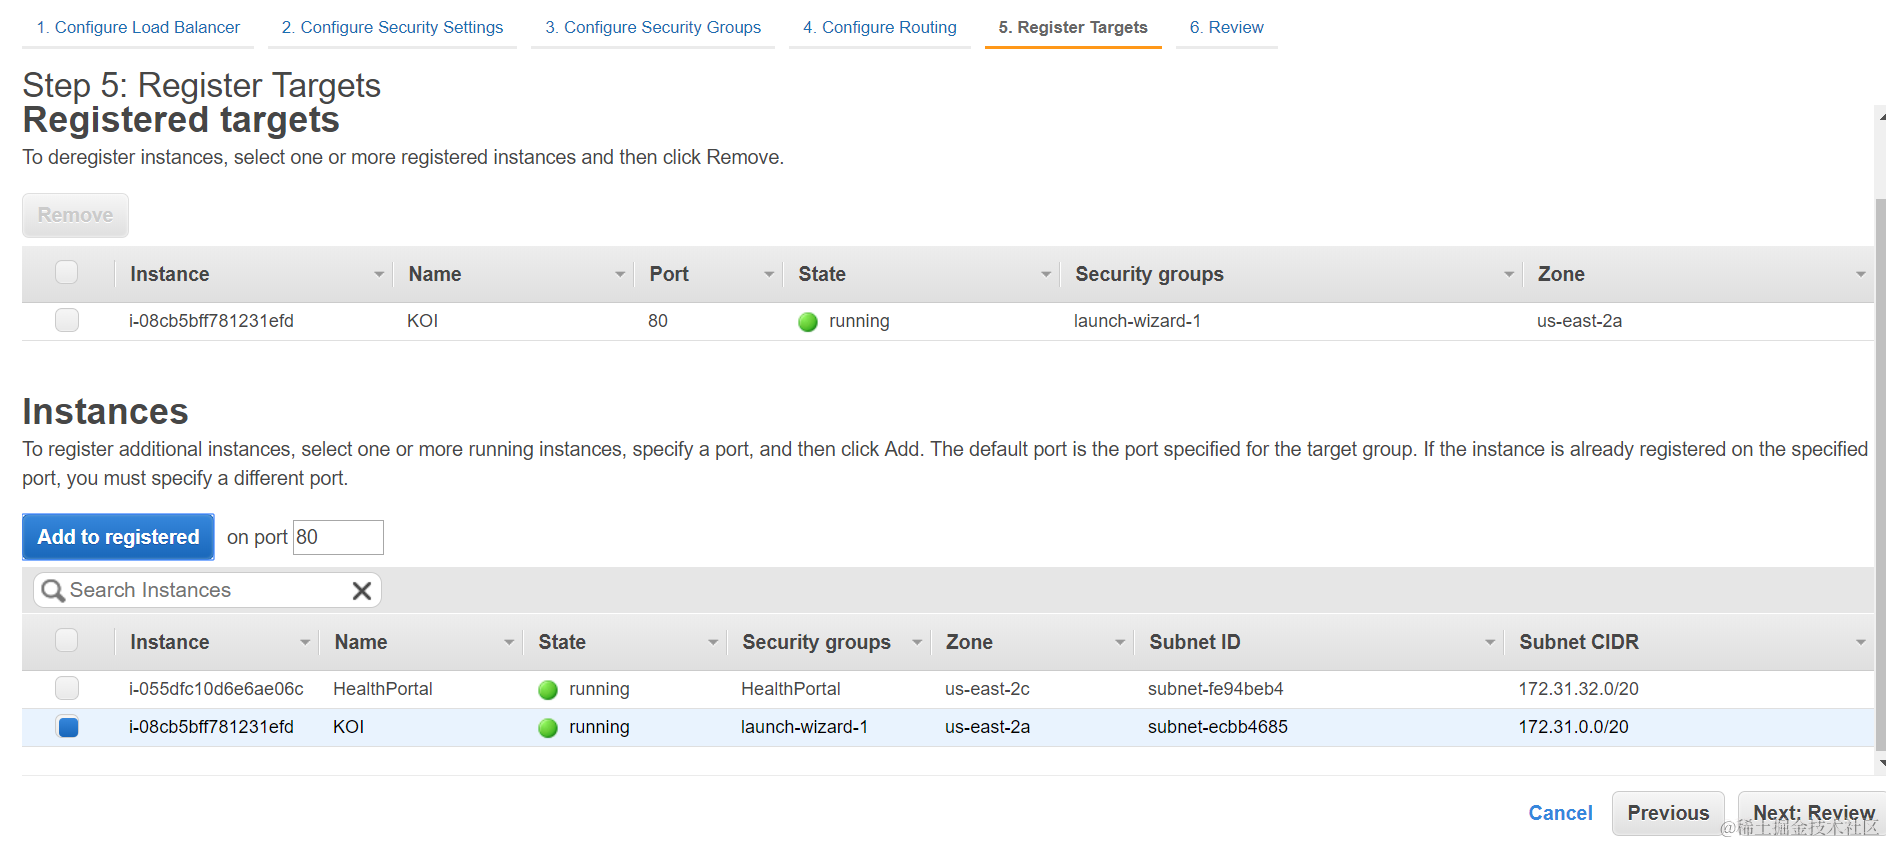Expand the Subnet ID column dropdown arrow
The height and width of the screenshot is (844, 1886).
[x=1489, y=642]
